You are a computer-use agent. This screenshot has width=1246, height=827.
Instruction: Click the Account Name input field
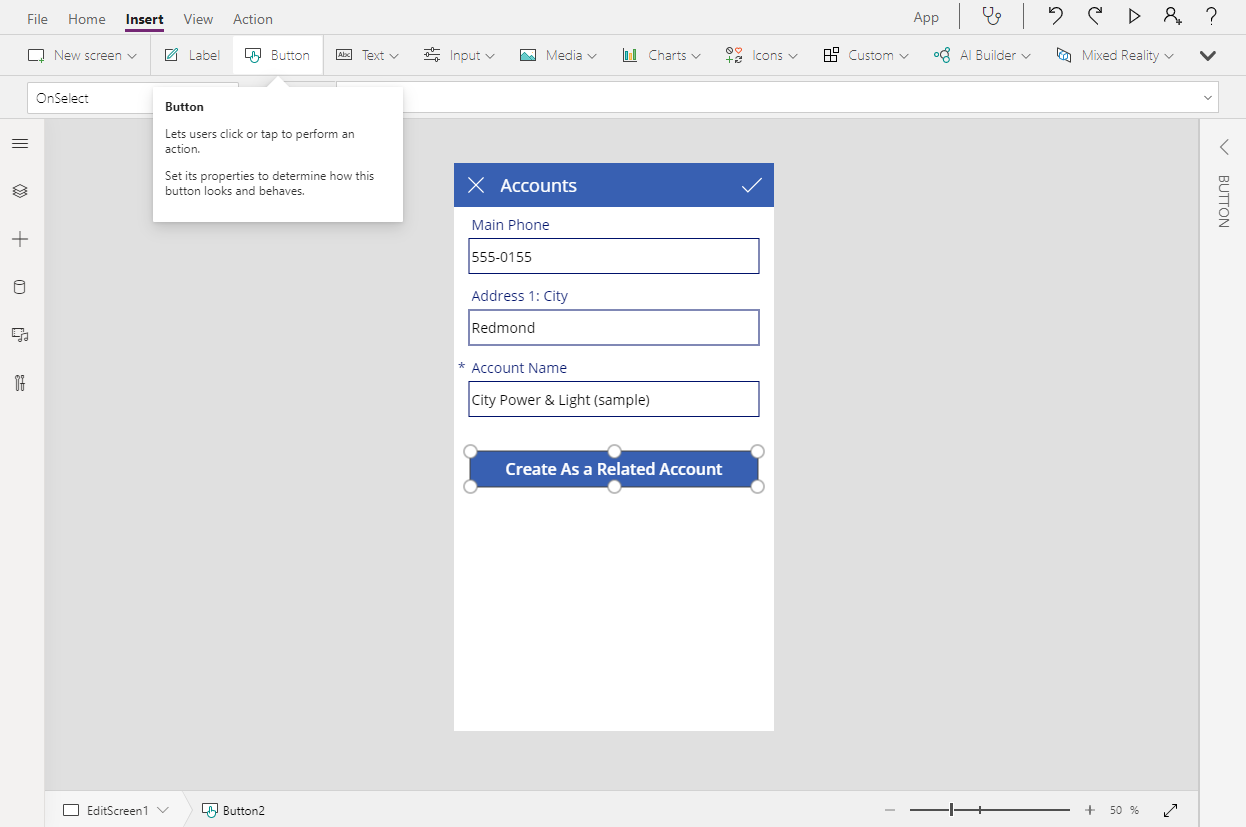point(614,399)
